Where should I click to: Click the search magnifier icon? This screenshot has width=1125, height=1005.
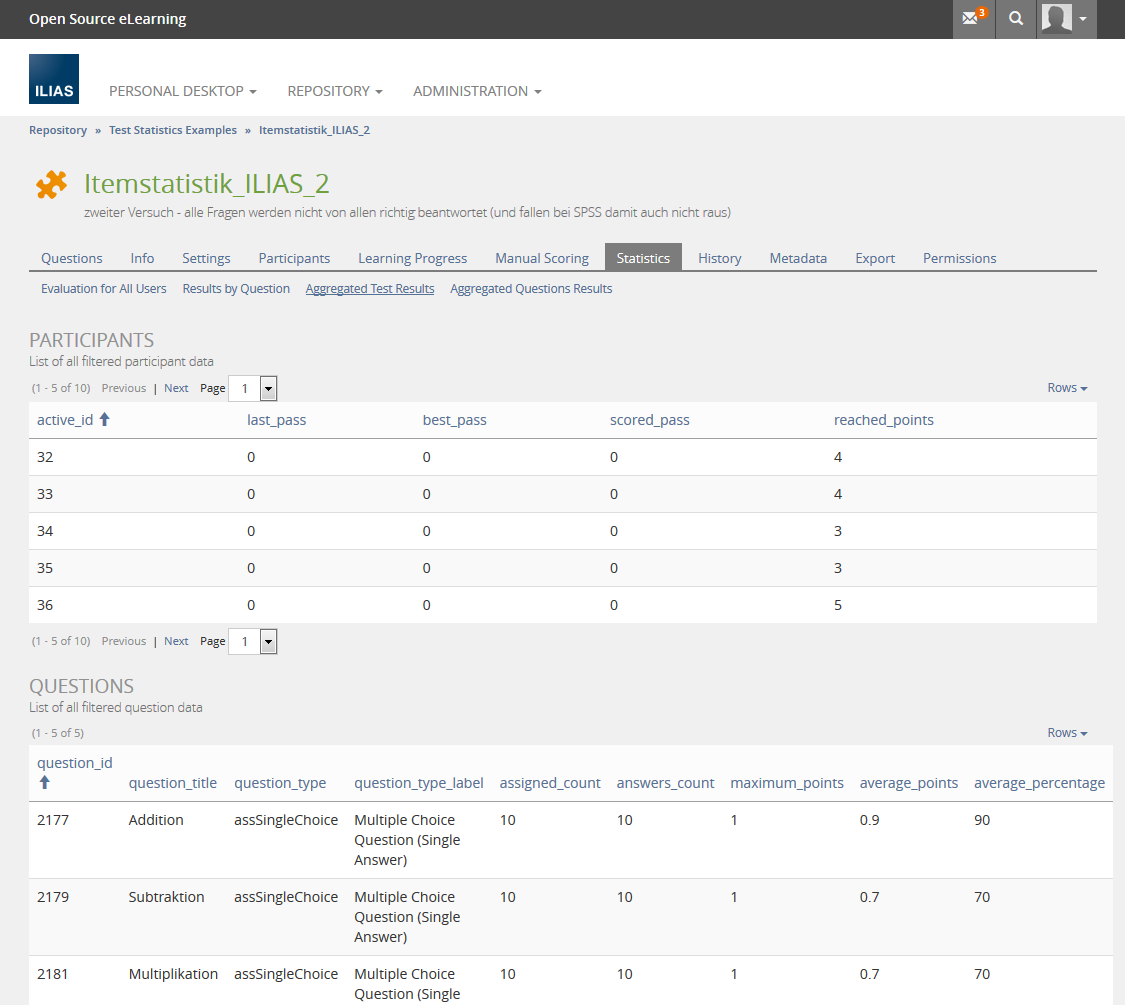1016,19
